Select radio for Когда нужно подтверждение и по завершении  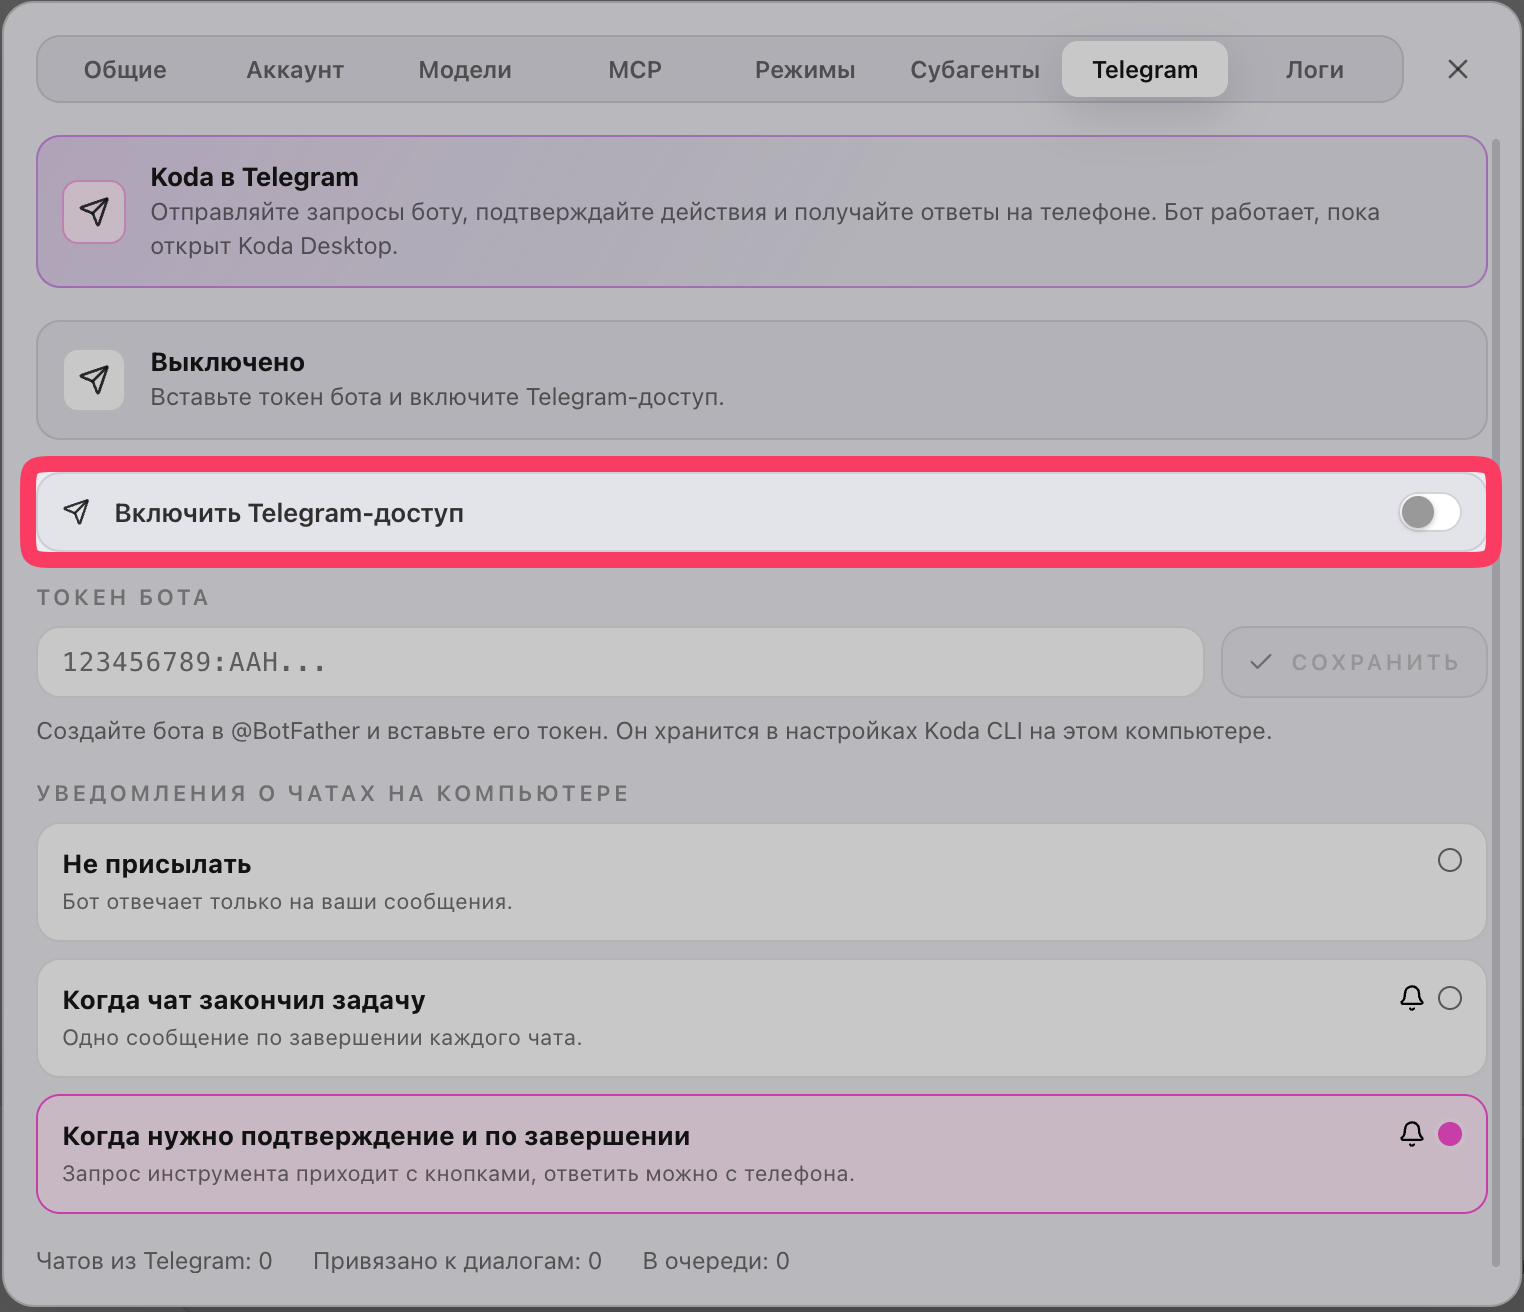tap(1450, 1134)
